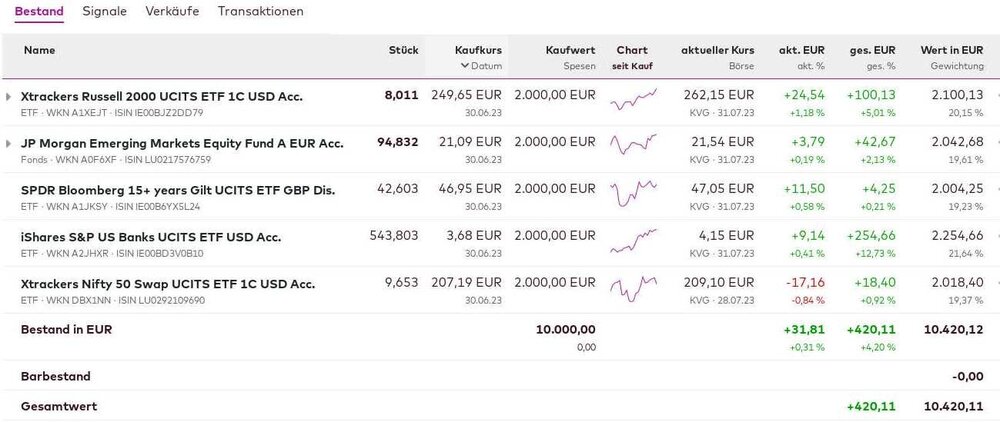Open the JP Morgan Emerging Markets sparkline chart
Image resolution: width=1000 pixels, height=422 pixels.
click(x=632, y=149)
